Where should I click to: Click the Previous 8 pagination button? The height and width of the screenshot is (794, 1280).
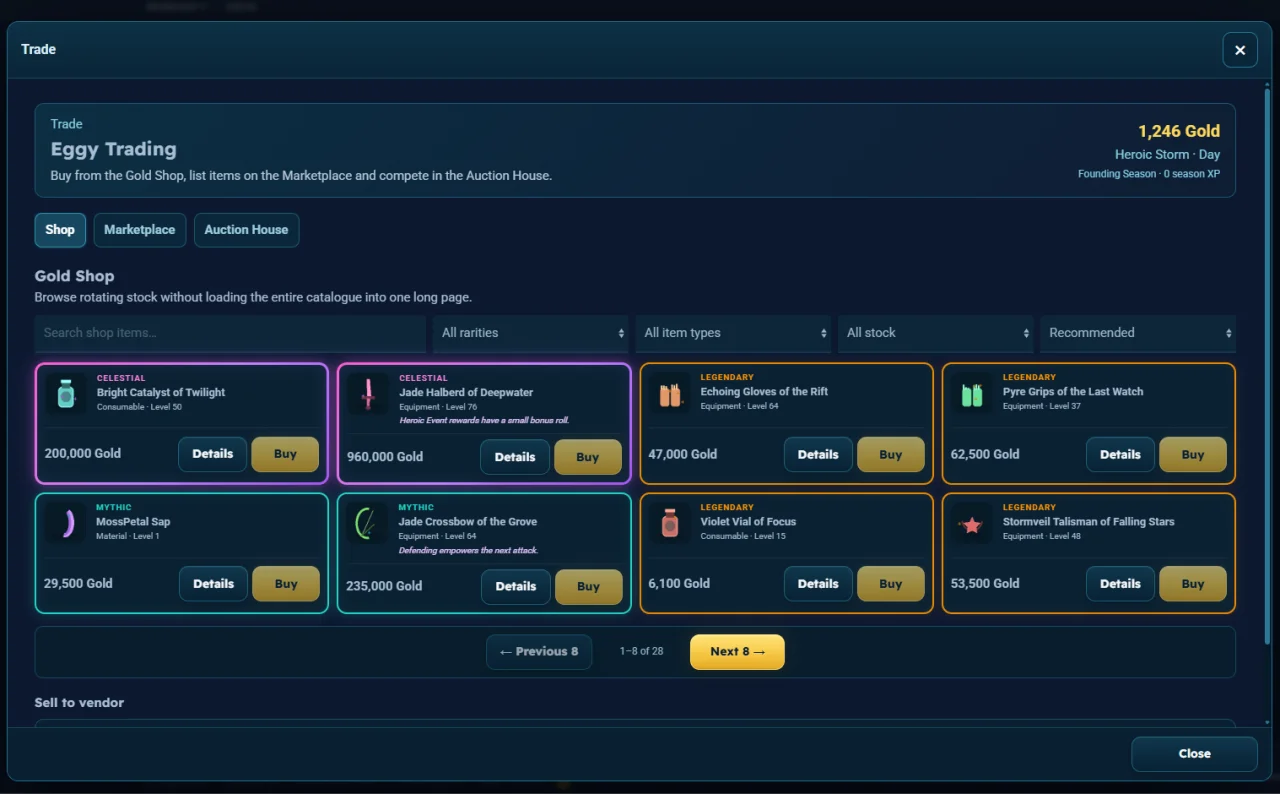[539, 652]
